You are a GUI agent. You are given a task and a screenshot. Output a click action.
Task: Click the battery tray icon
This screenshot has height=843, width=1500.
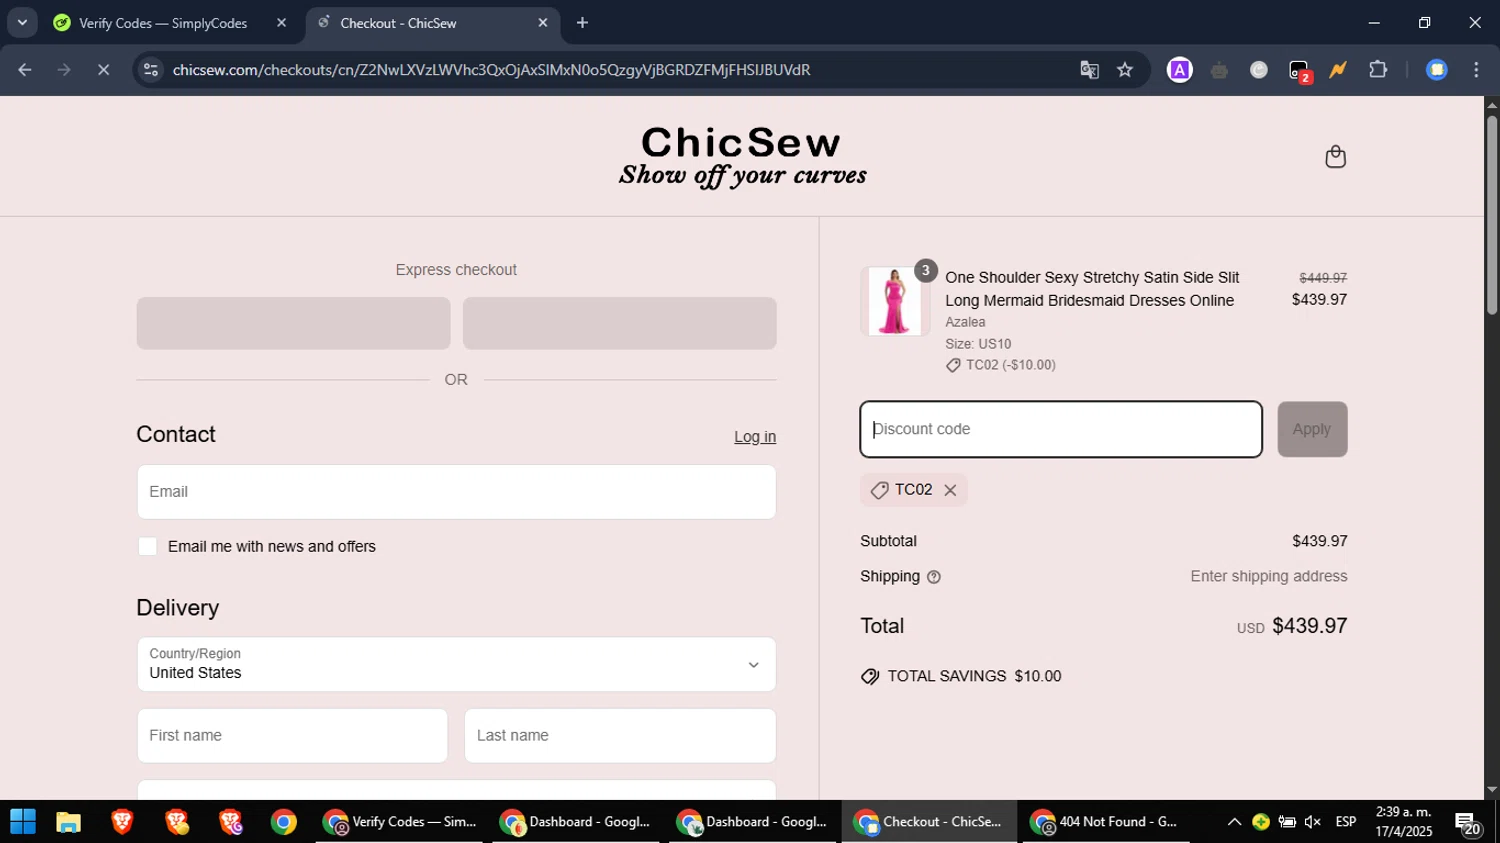(x=1287, y=822)
